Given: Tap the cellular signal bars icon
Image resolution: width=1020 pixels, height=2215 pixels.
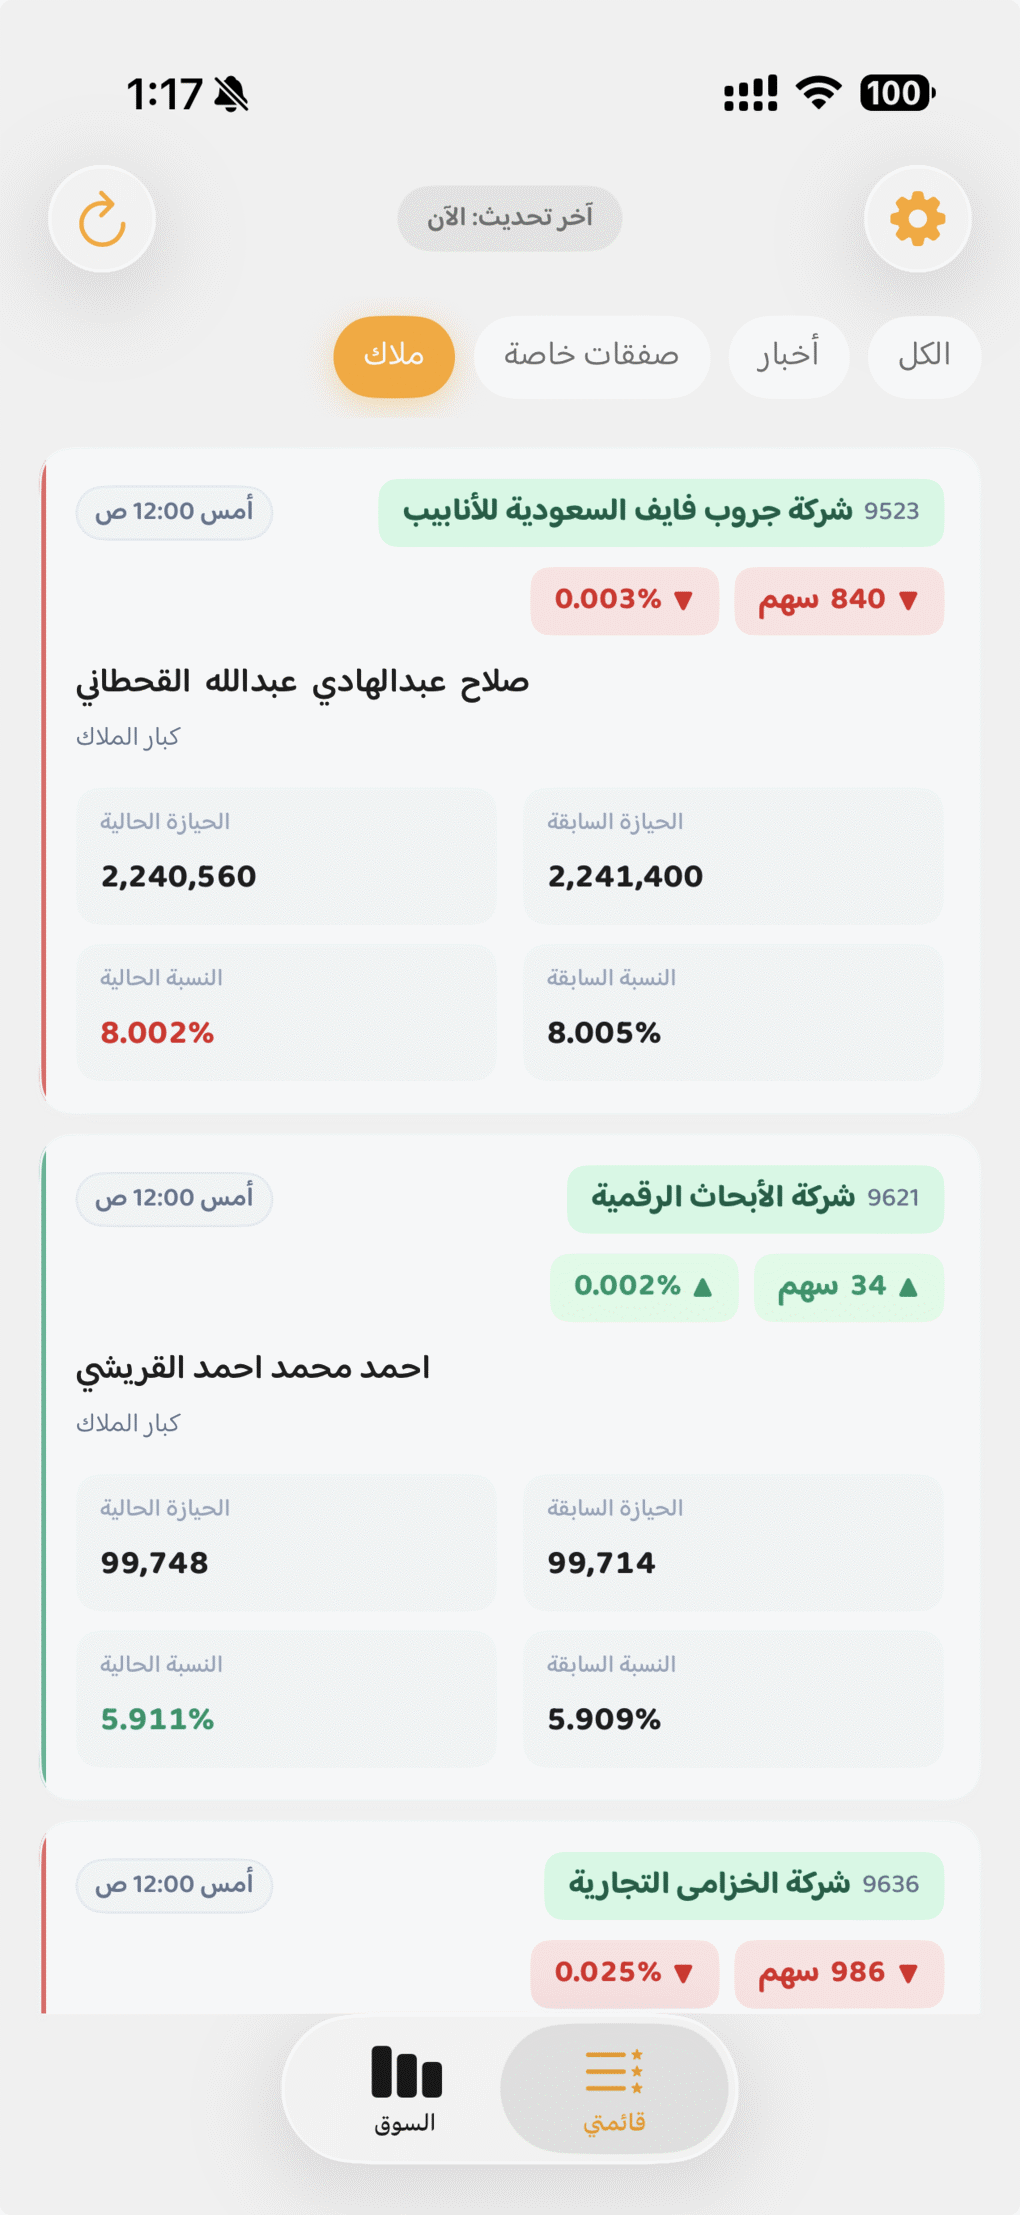Looking at the screenshot, I should [x=750, y=94].
